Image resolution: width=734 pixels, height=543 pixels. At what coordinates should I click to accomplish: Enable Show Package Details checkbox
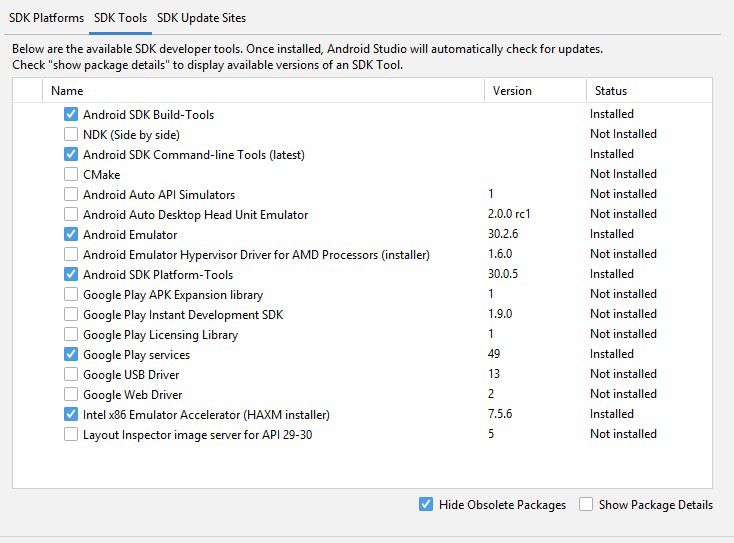pyautogui.click(x=586, y=504)
